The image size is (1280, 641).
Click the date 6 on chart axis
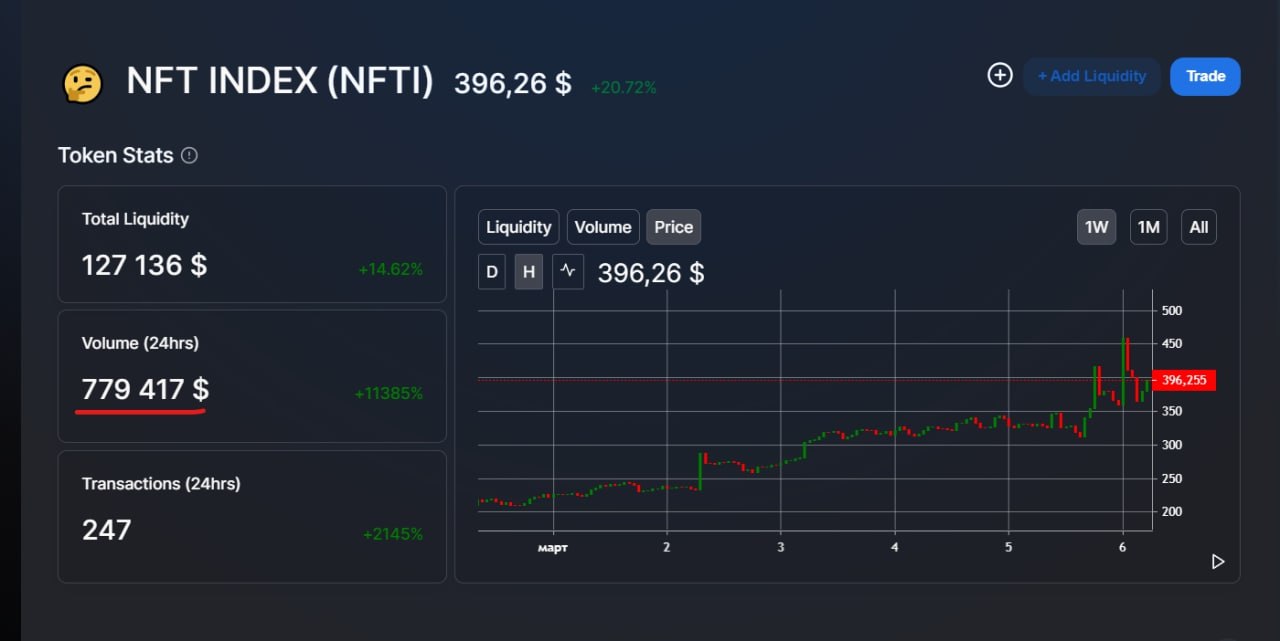(x=1123, y=547)
